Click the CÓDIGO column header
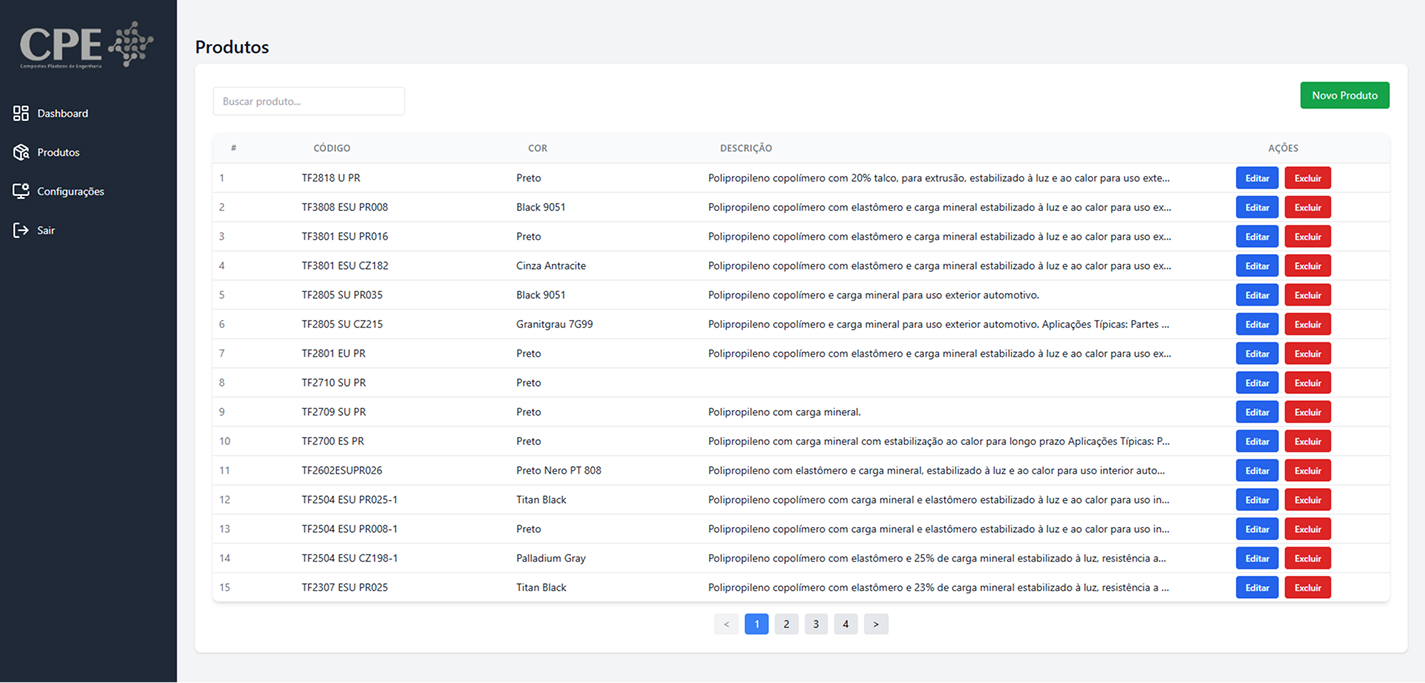The width and height of the screenshot is (1425, 683). pyautogui.click(x=332, y=148)
